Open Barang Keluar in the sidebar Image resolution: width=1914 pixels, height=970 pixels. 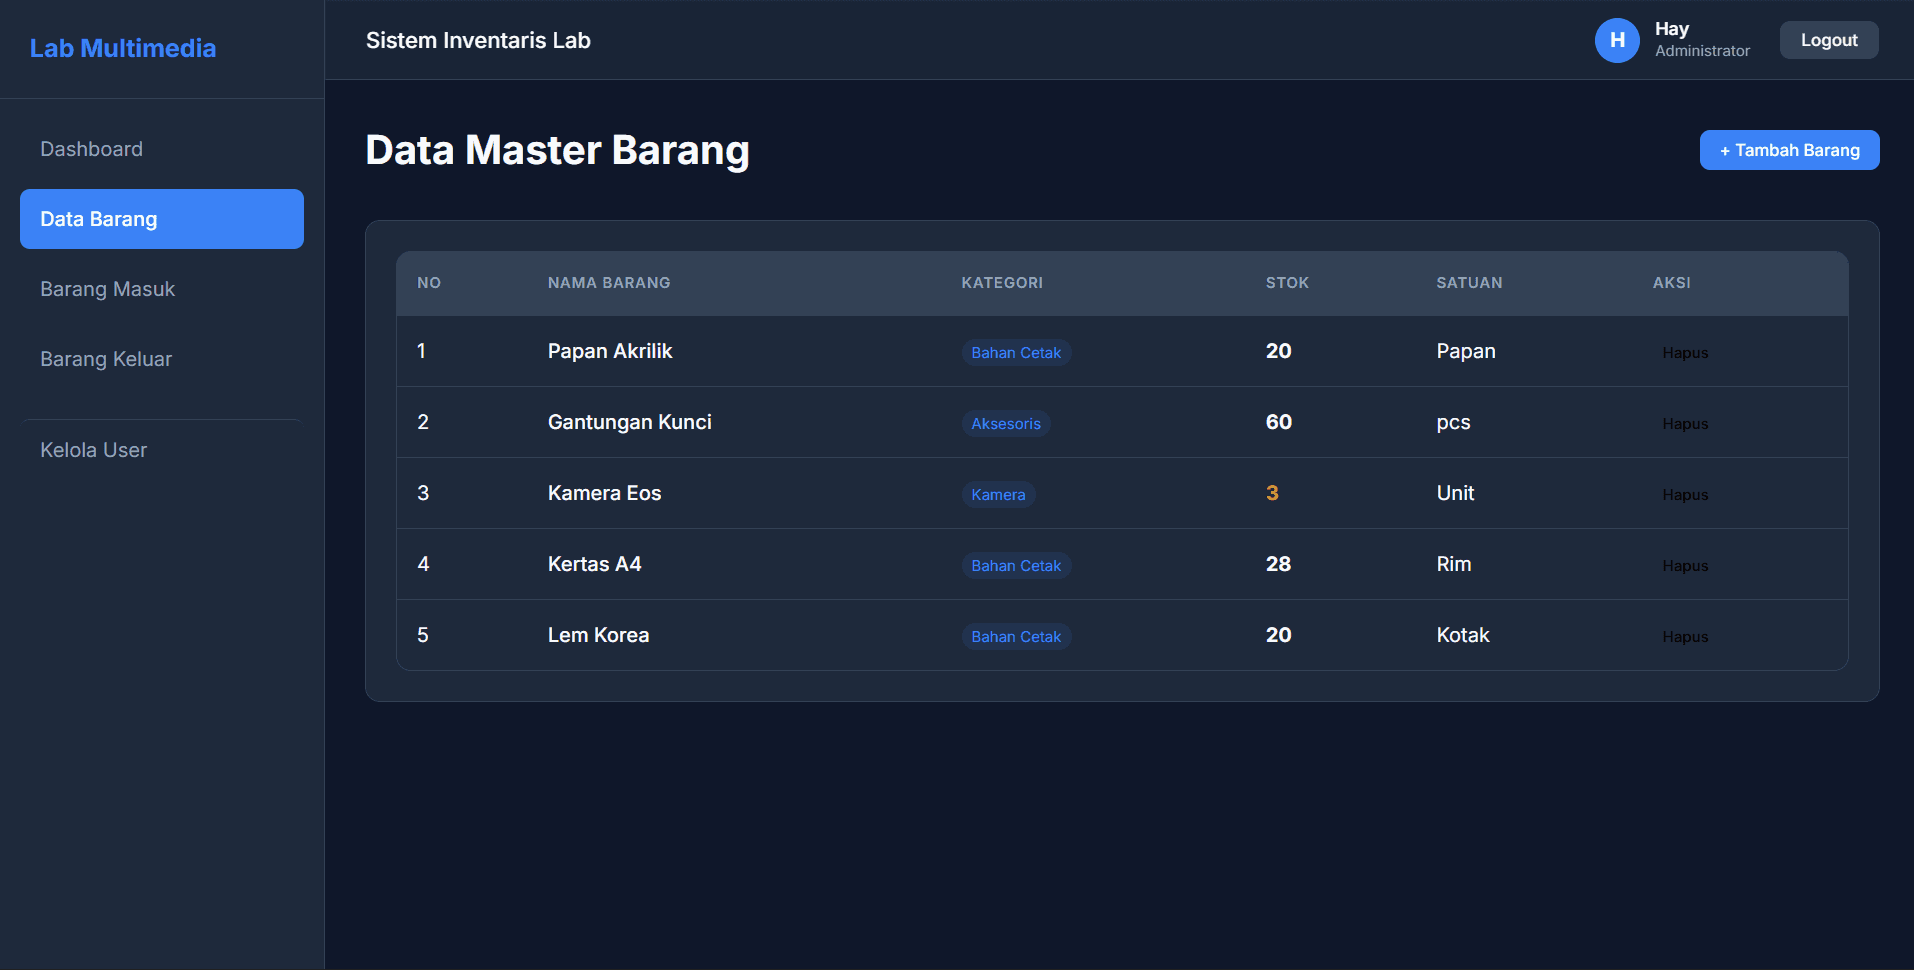point(162,359)
